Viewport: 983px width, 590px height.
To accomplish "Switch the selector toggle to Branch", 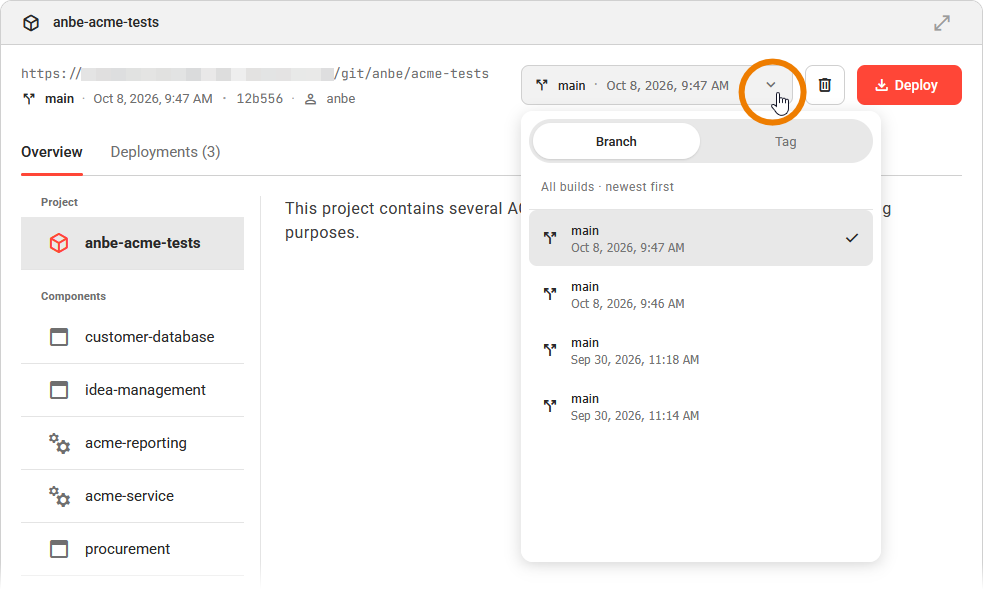I will click(x=616, y=142).
